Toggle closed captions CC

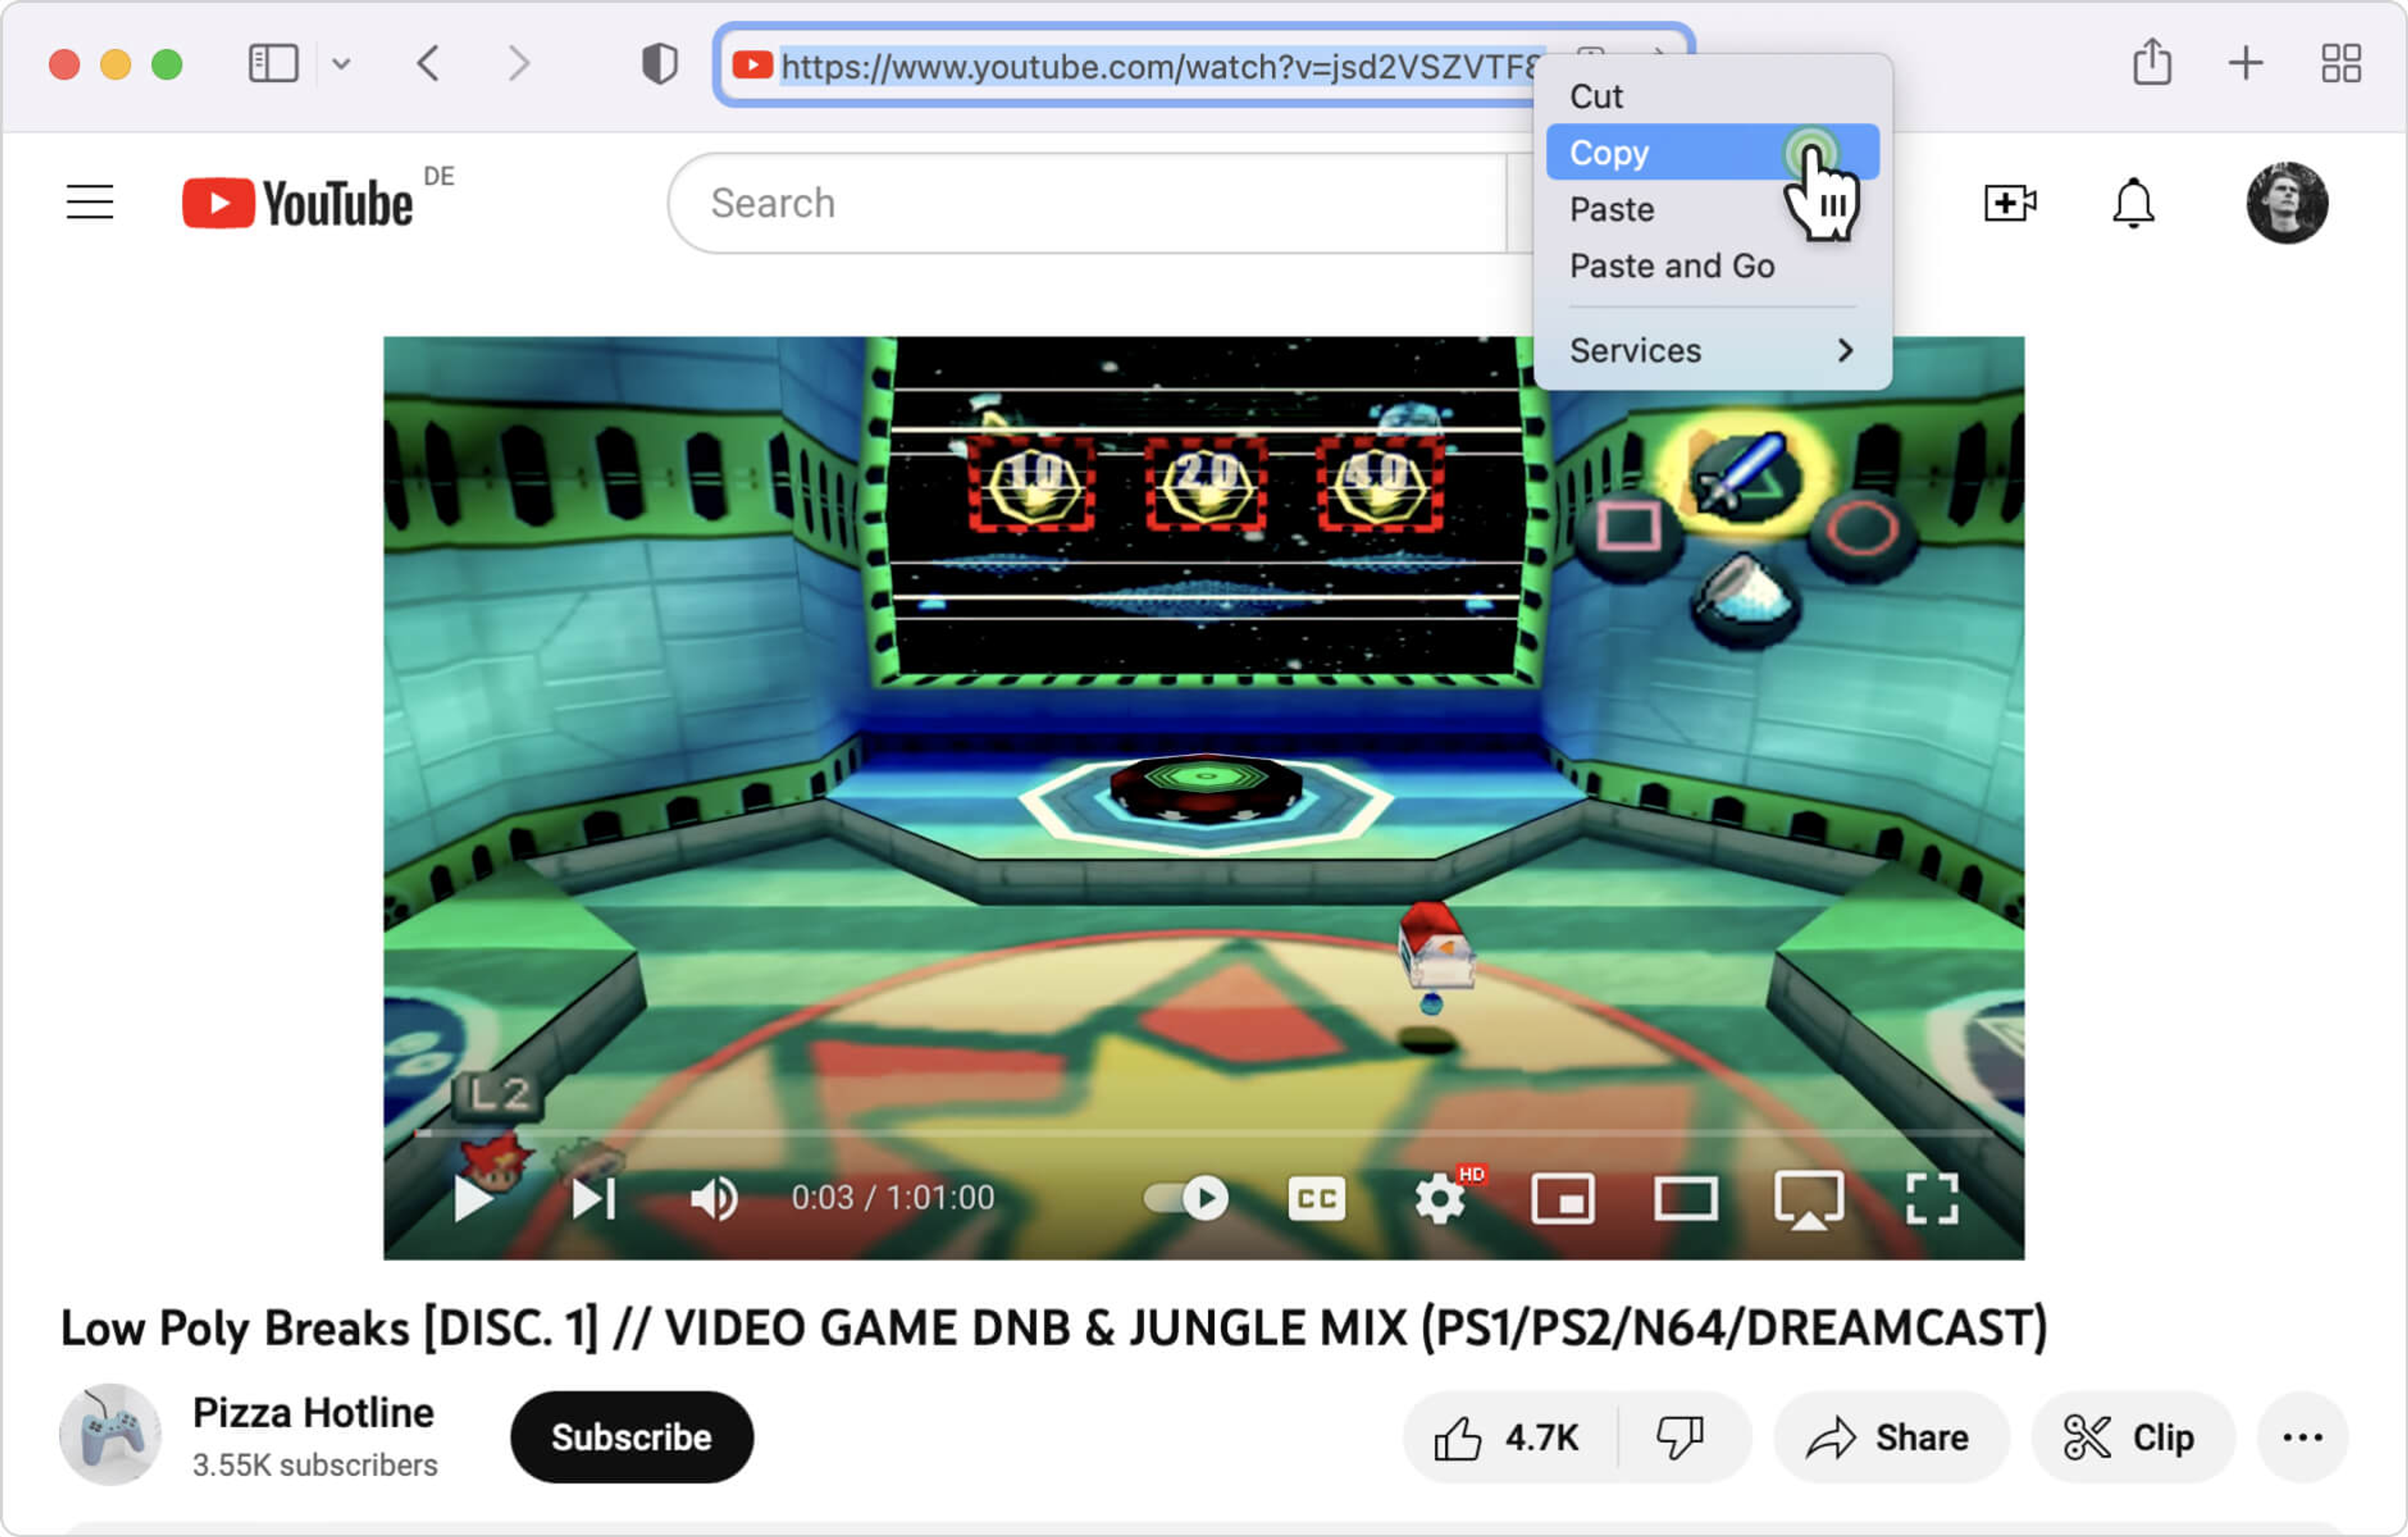click(1316, 1198)
